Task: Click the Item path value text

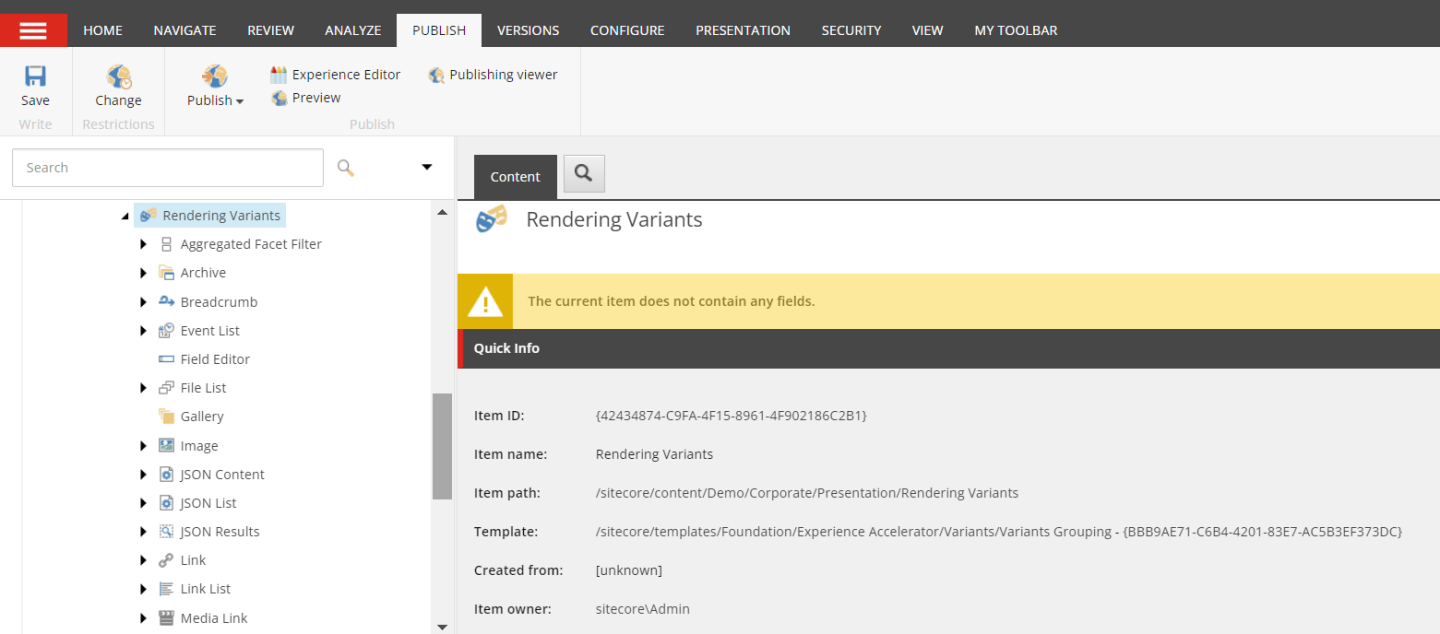Action: pos(807,493)
